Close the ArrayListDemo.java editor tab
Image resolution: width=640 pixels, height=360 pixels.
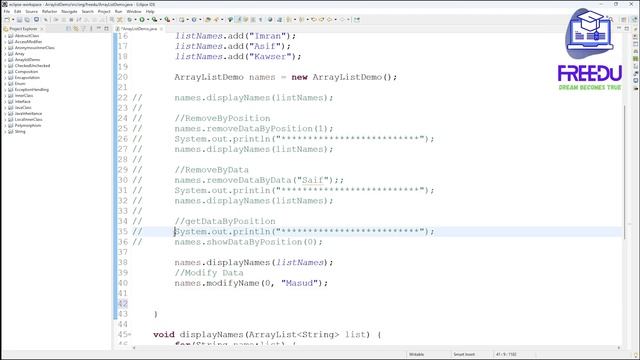click(162, 29)
